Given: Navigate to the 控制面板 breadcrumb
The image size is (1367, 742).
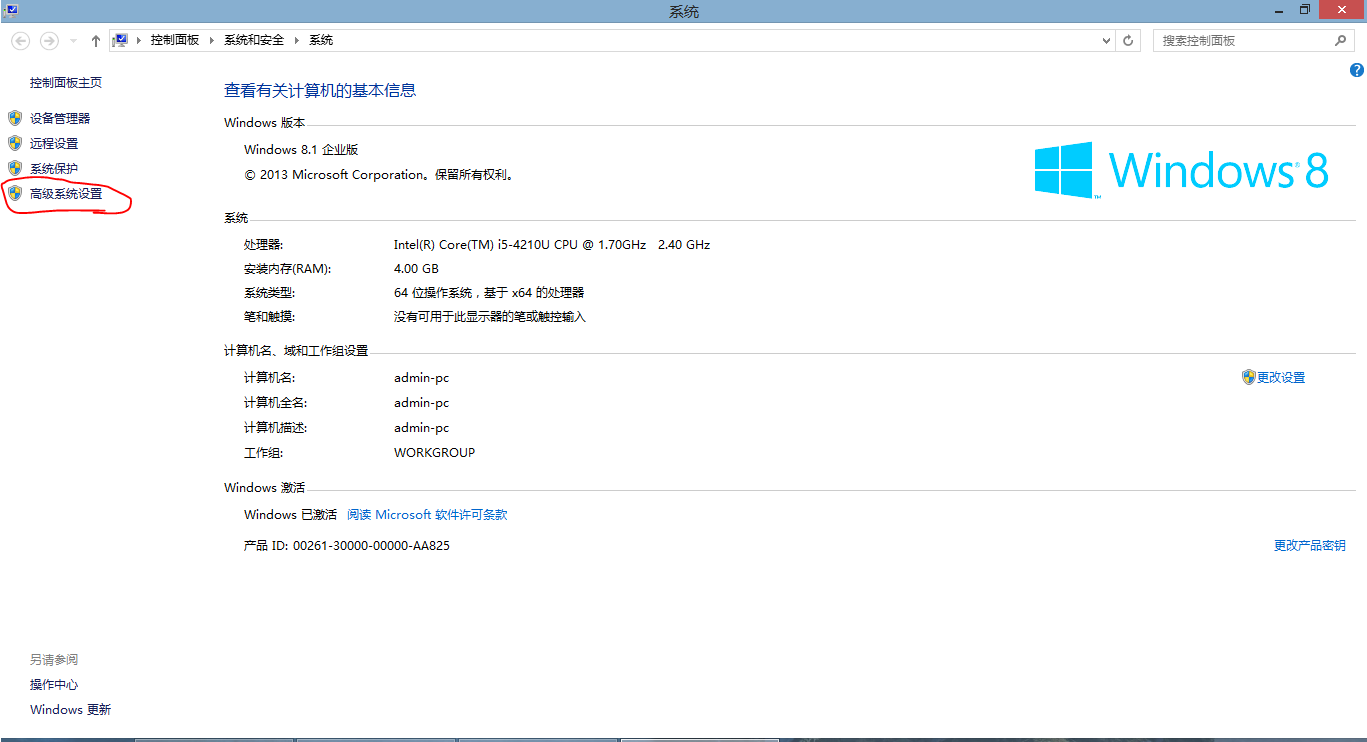Looking at the screenshot, I should (x=175, y=40).
